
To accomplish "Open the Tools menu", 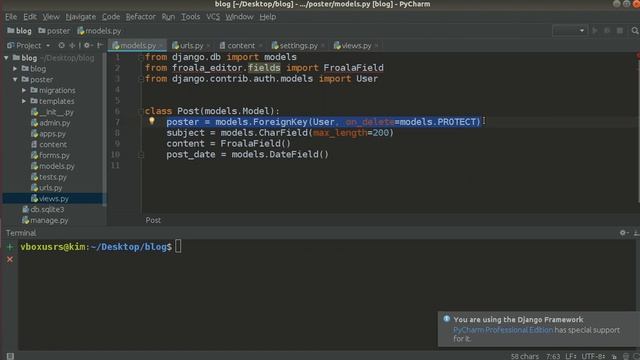I will [x=191, y=17].
